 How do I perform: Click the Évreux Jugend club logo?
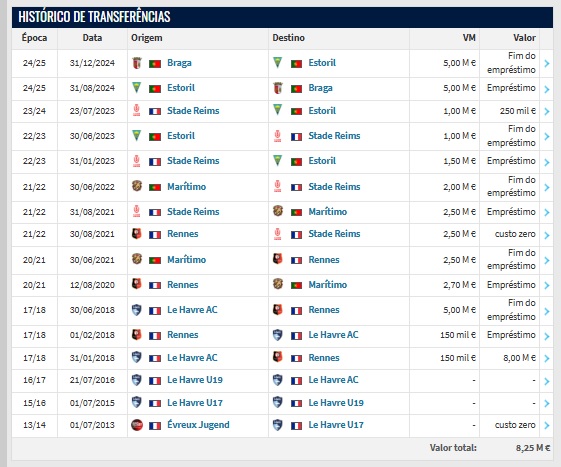pos(137,425)
